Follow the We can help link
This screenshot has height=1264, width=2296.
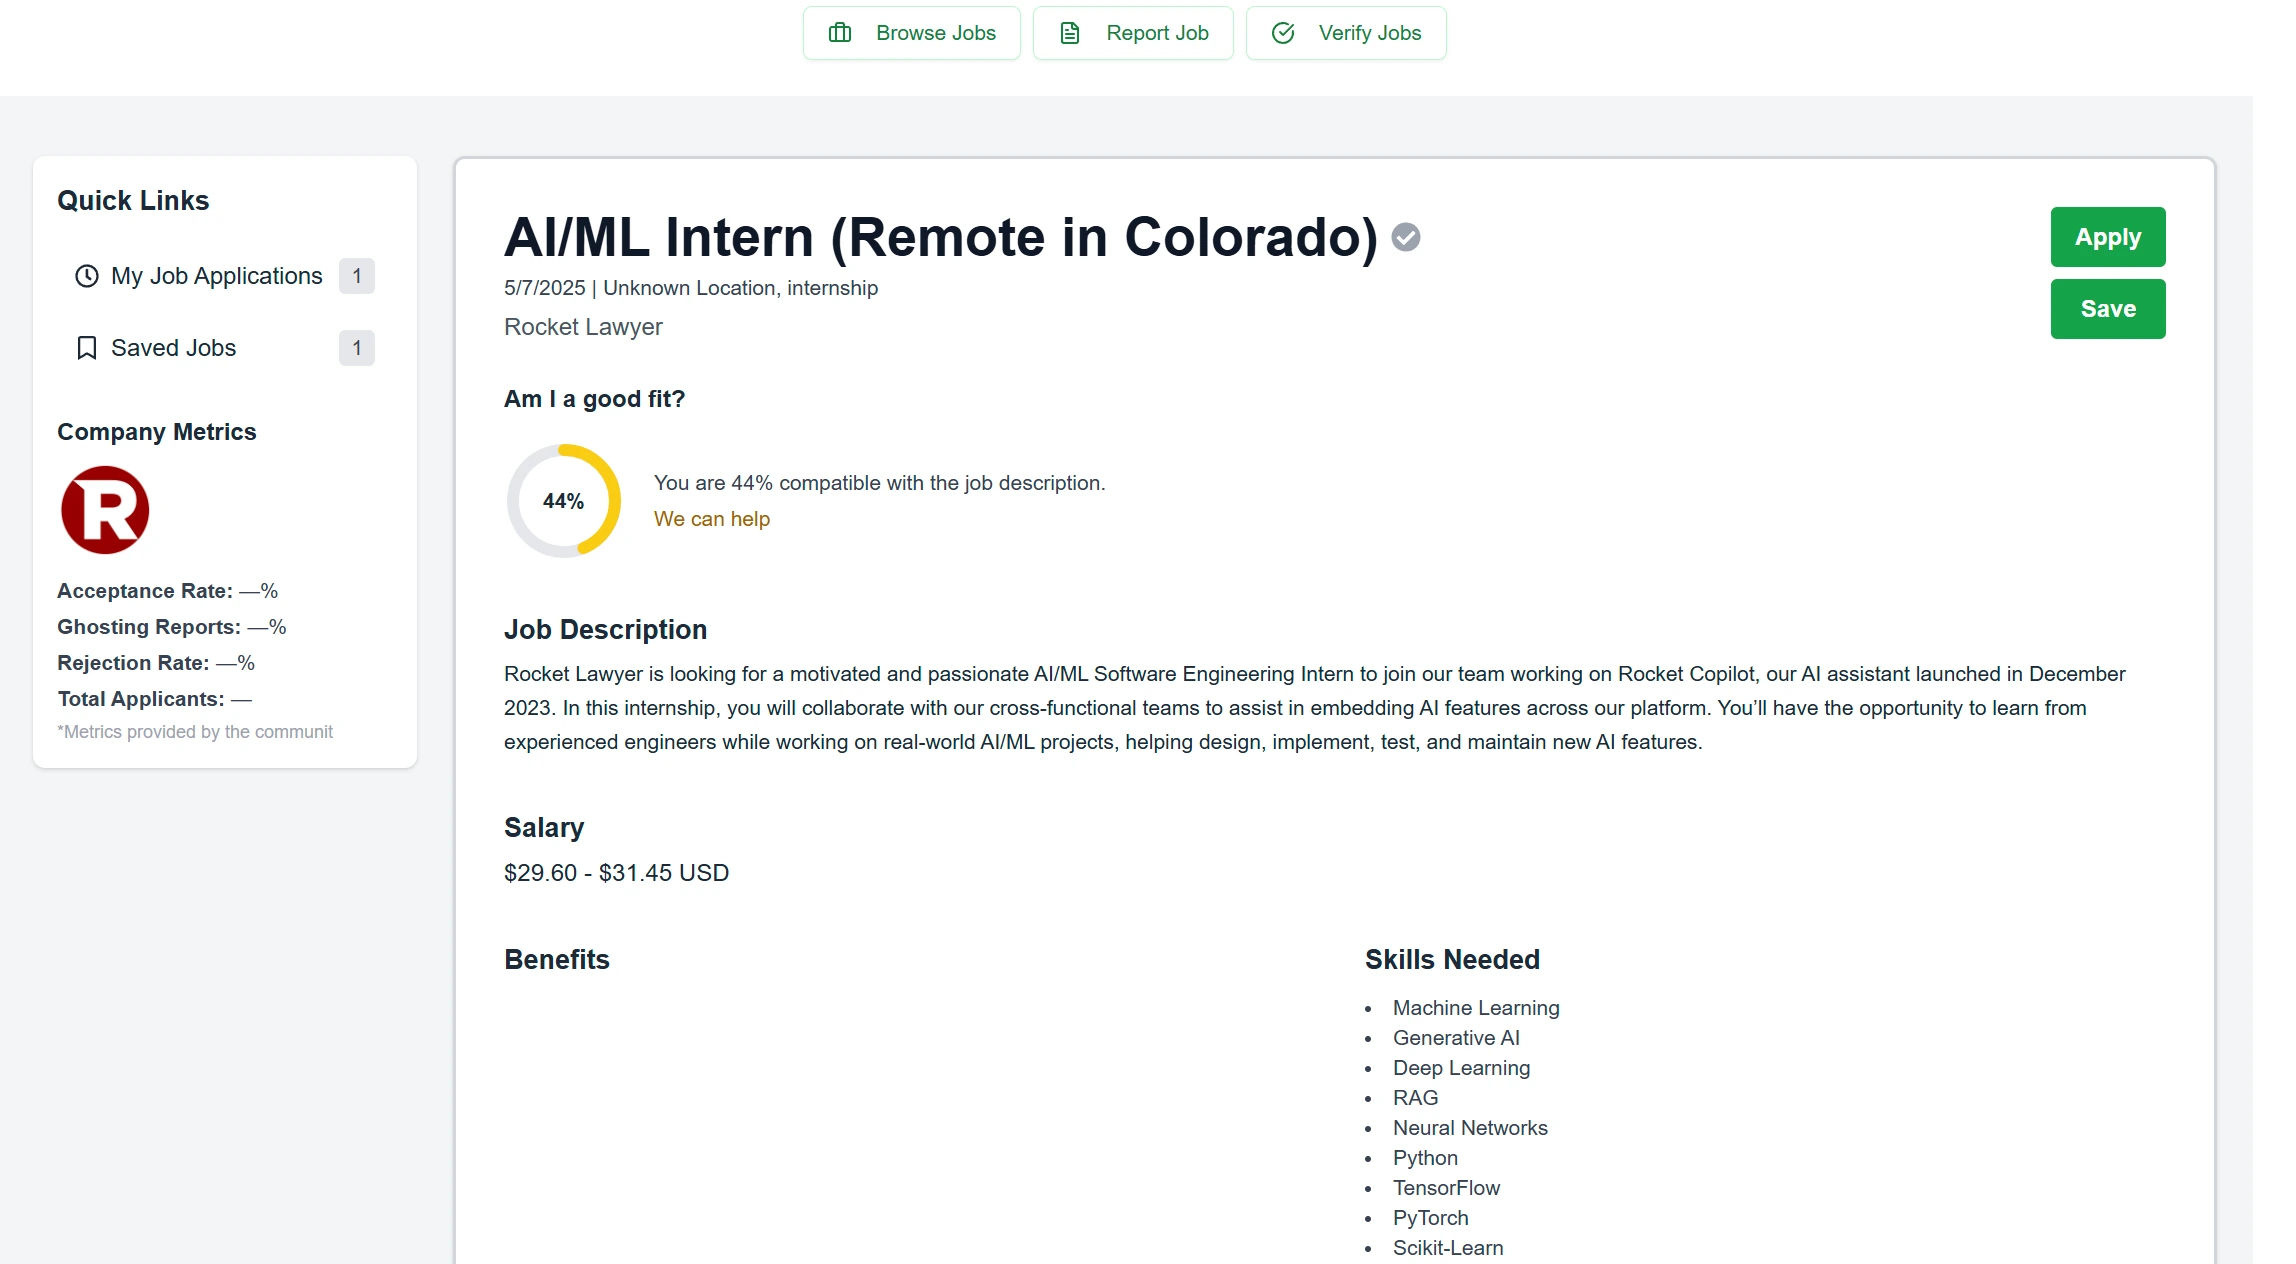pos(711,519)
